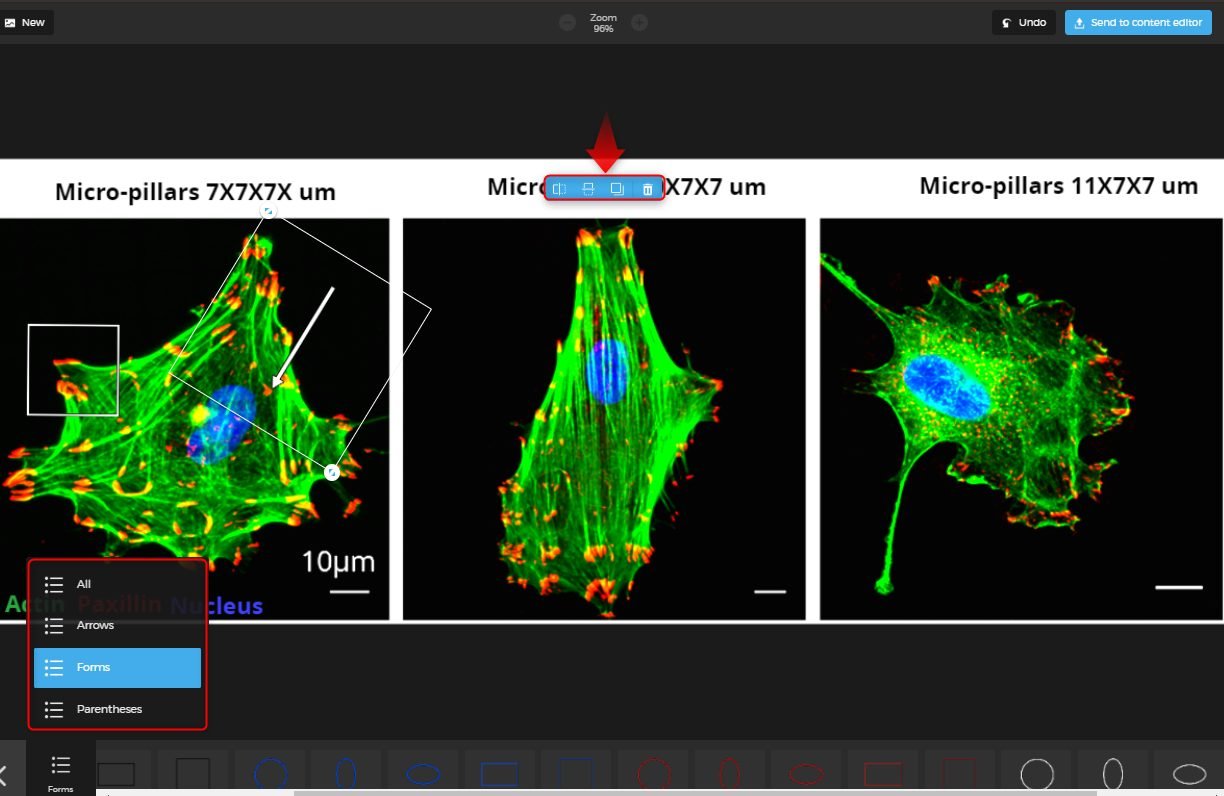Image resolution: width=1224 pixels, height=796 pixels.
Task: Delete the selected shape with trash icon
Action: point(647,189)
